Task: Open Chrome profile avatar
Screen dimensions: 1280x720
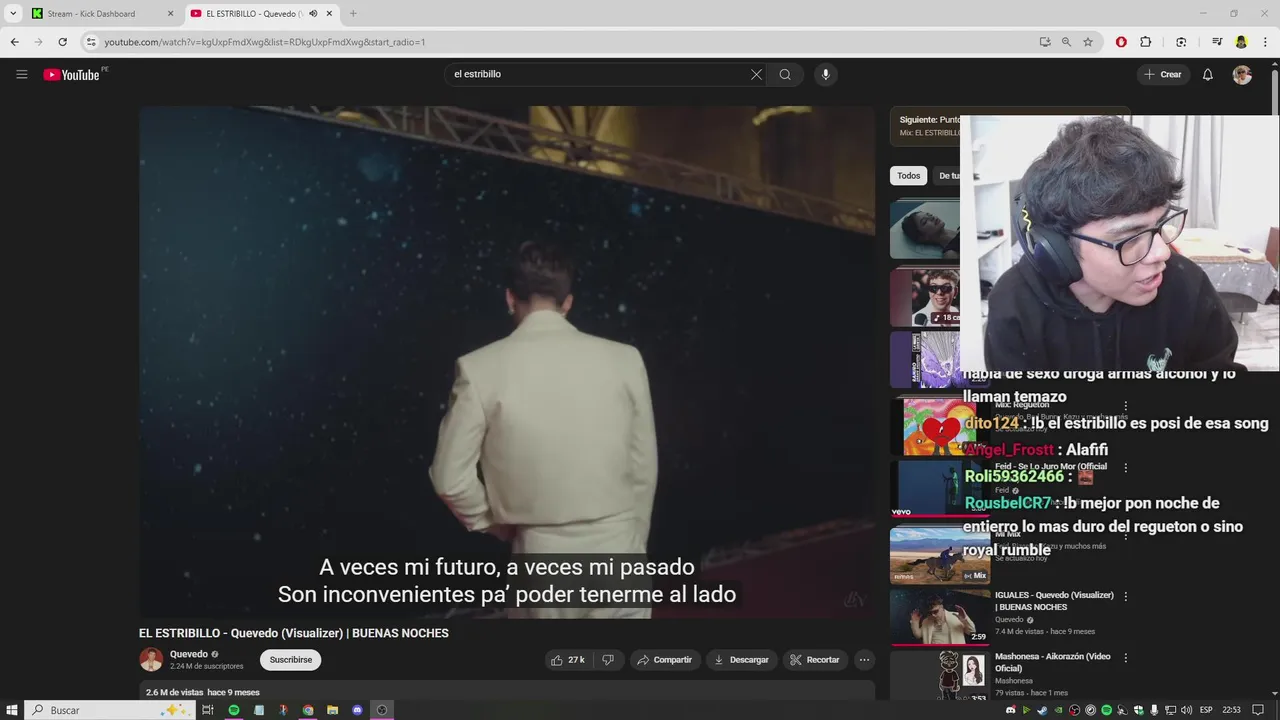Action: [1241, 42]
